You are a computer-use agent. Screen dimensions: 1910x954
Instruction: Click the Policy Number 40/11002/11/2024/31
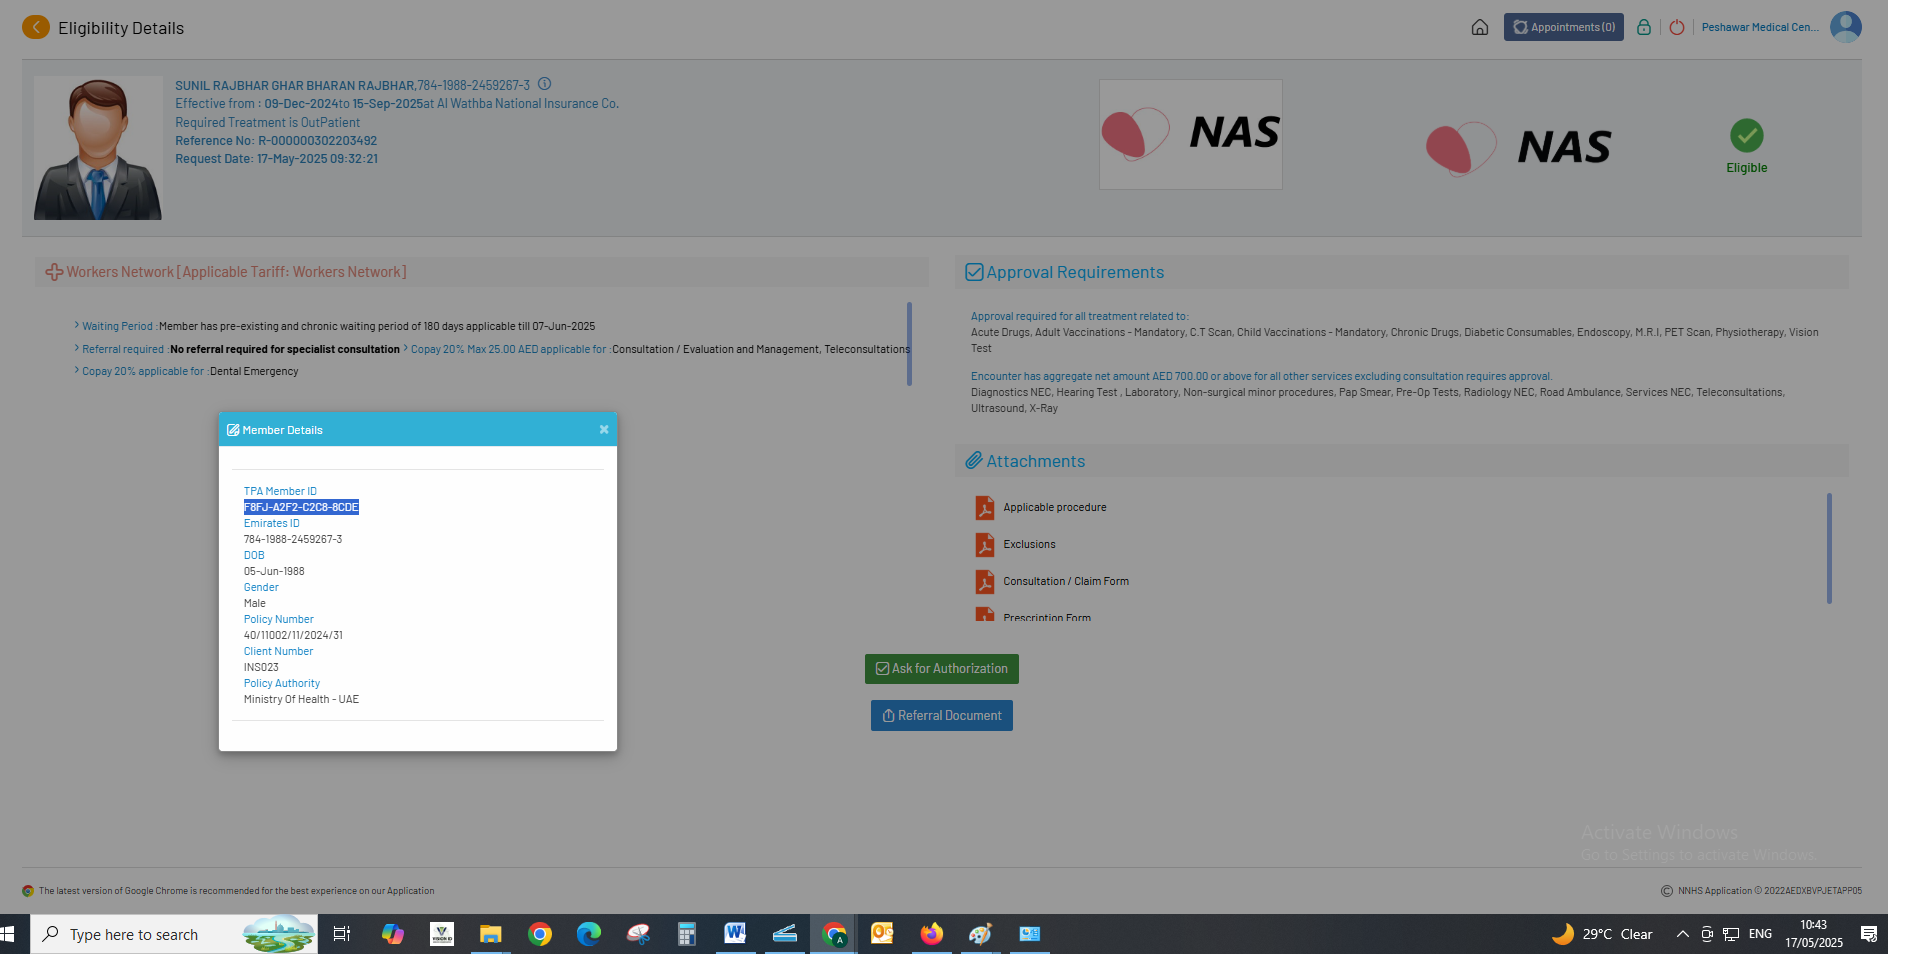tap(293, 635)
